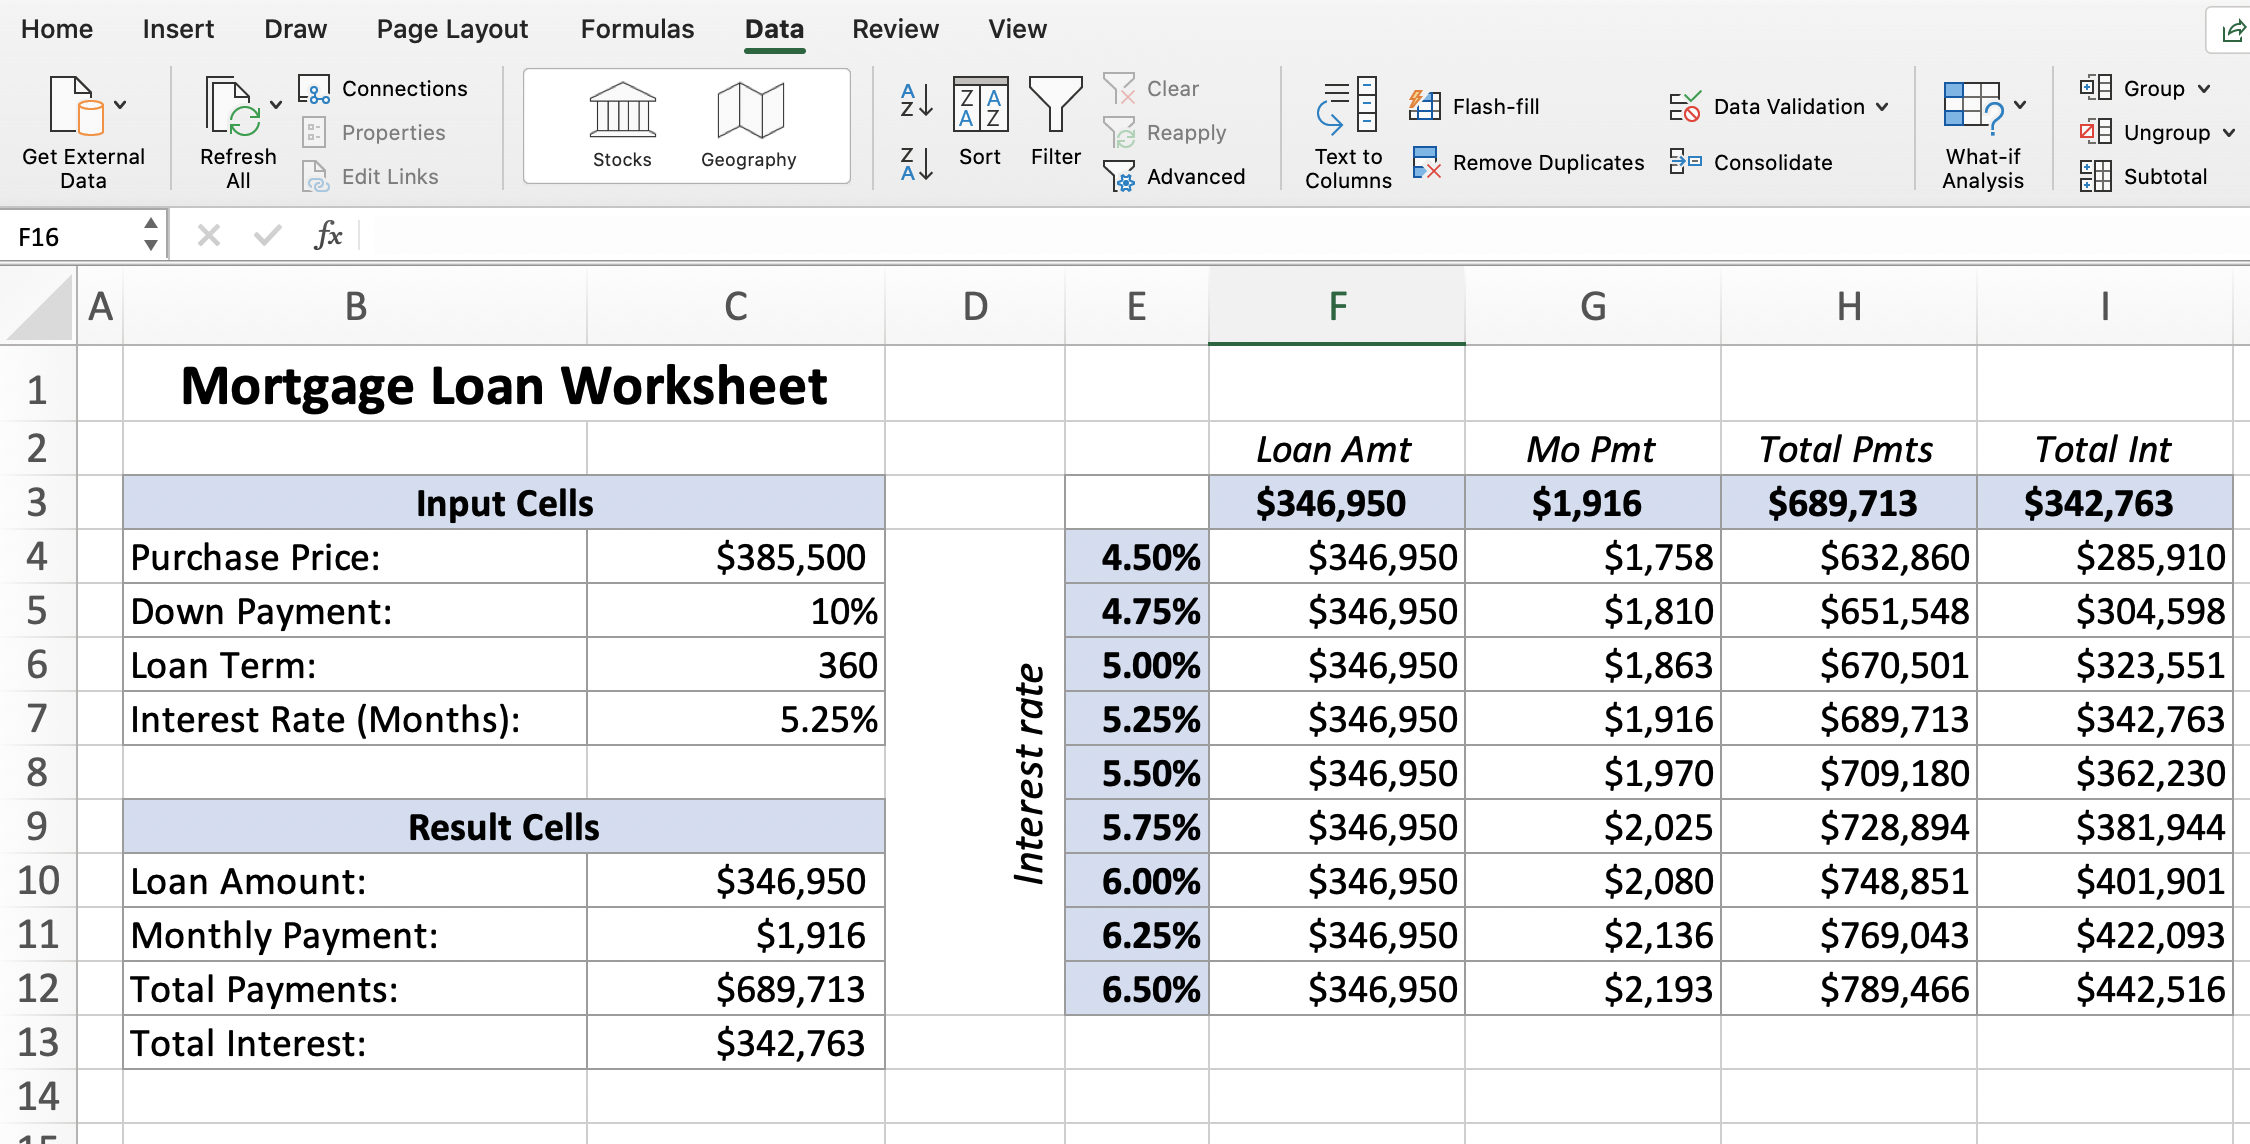The width and height of the screenshot is (2250, 1144).
Task: Clear the applied filter
Action: click(x=1151, y=89)
